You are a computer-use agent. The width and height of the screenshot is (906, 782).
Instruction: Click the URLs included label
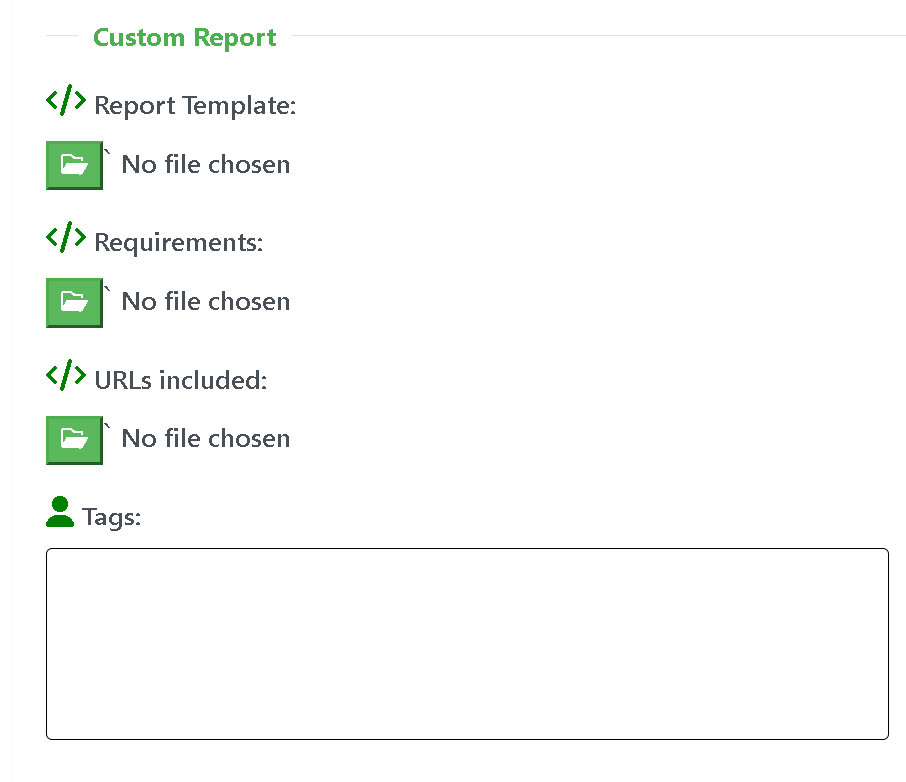click(180, 380)
